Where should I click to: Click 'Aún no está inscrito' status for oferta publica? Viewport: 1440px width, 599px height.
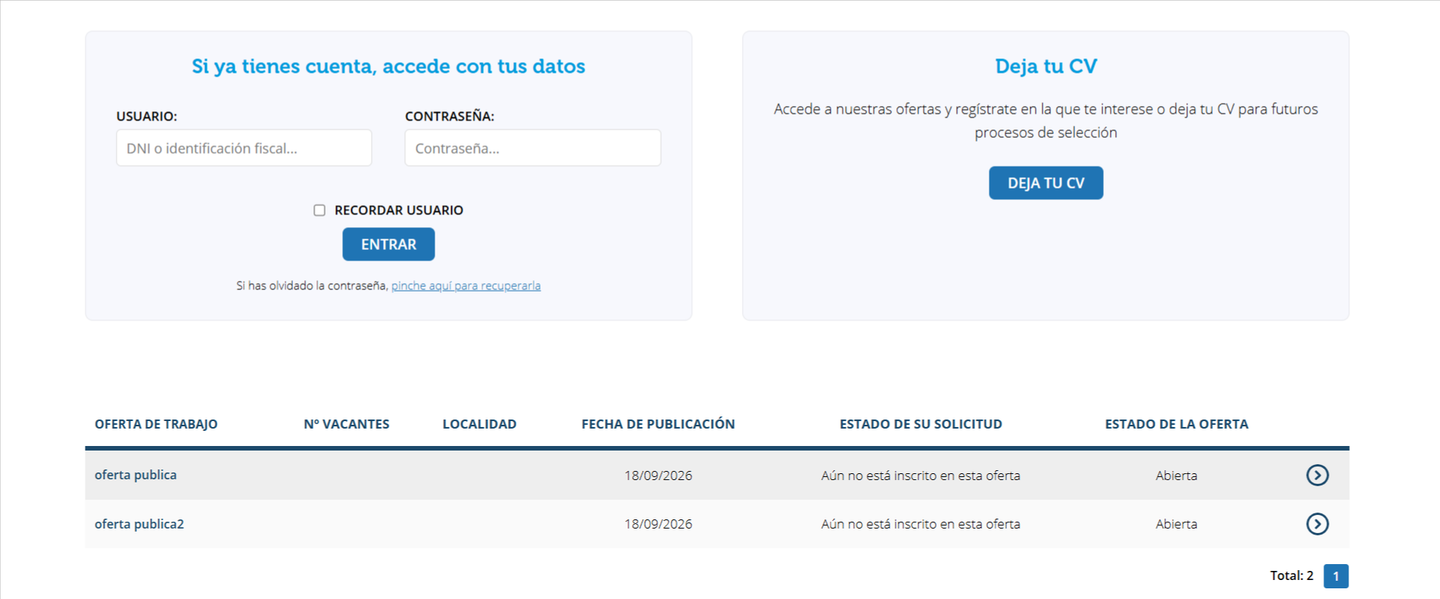pyautogui.click(x=921, y=476)
